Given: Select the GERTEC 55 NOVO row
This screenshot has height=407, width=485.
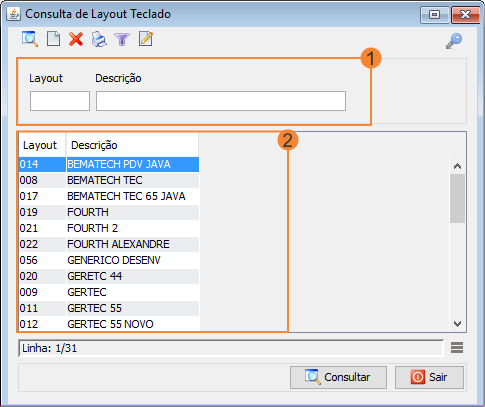Looking at the screenshot, I should click(x=109, y=324).
